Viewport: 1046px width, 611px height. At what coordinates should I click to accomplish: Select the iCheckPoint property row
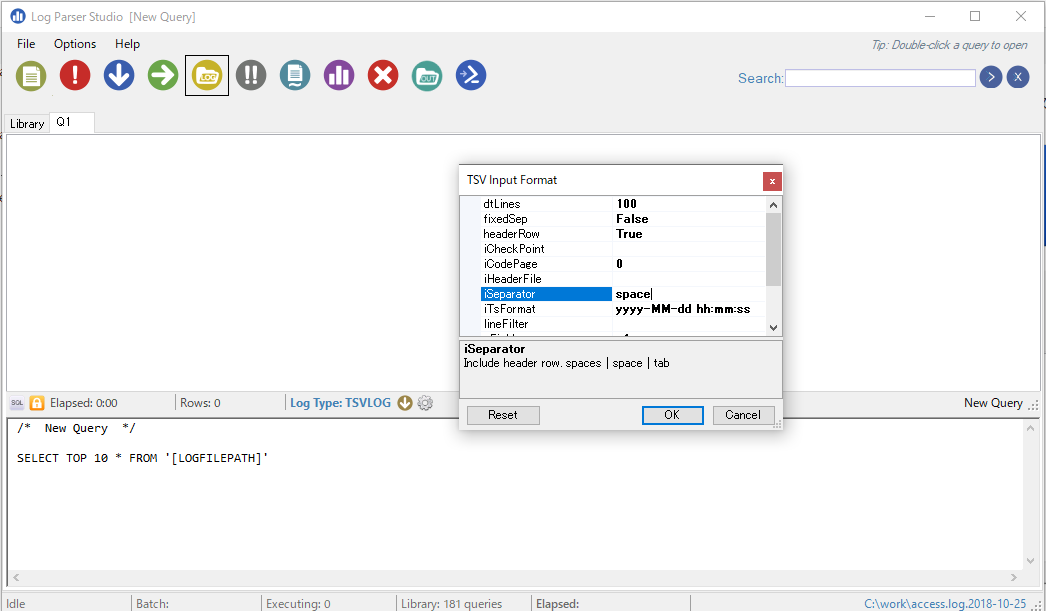[622, 249]
